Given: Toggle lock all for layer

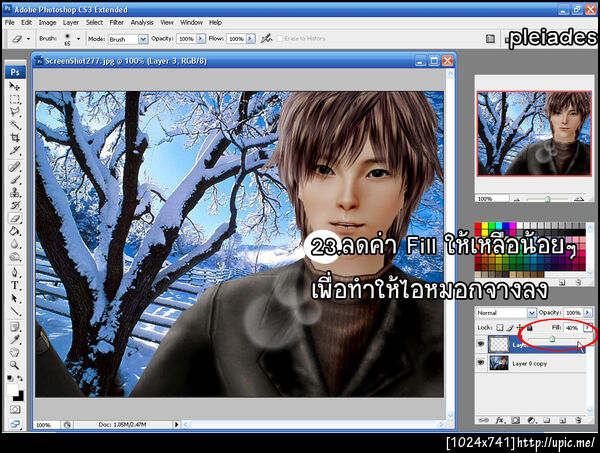Looking at the screenshot, I should tap(529, 328).
